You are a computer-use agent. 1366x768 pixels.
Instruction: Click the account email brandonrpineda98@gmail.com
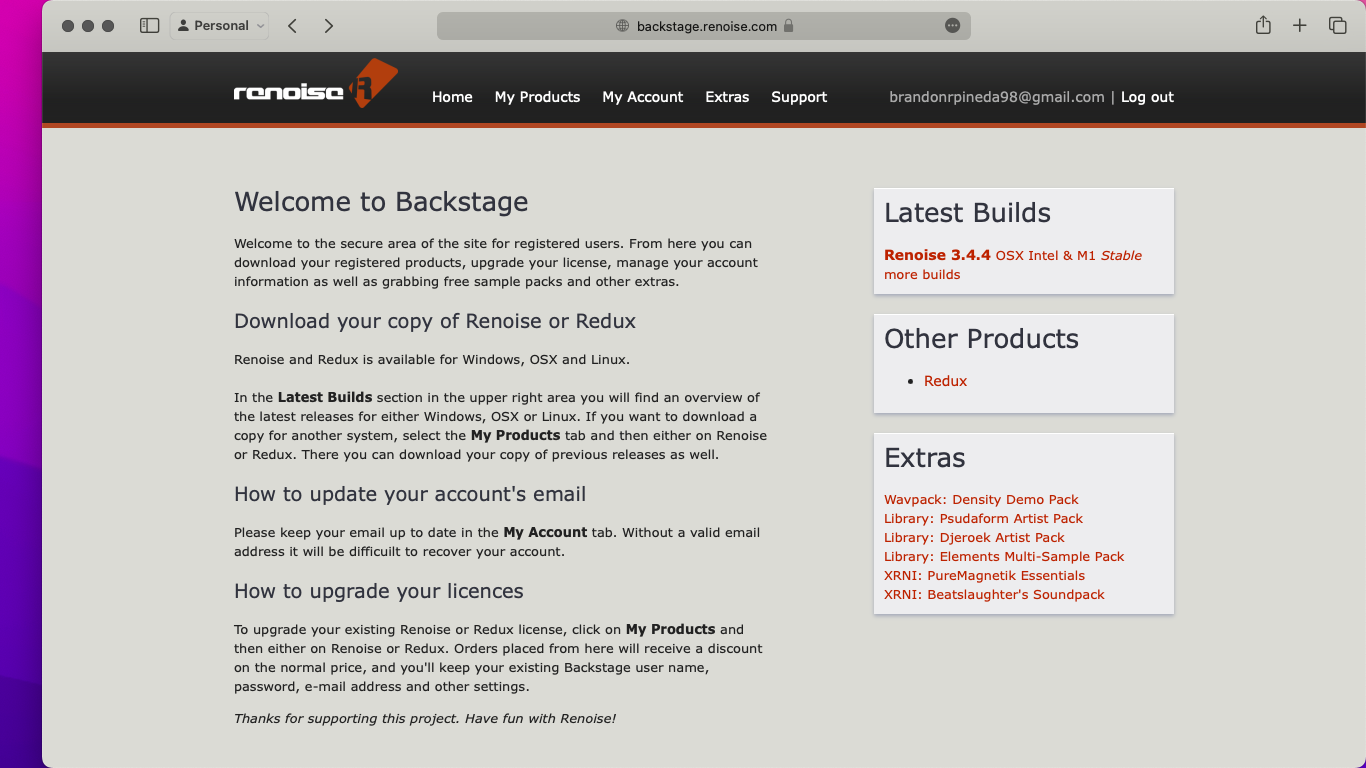[997, 97]
